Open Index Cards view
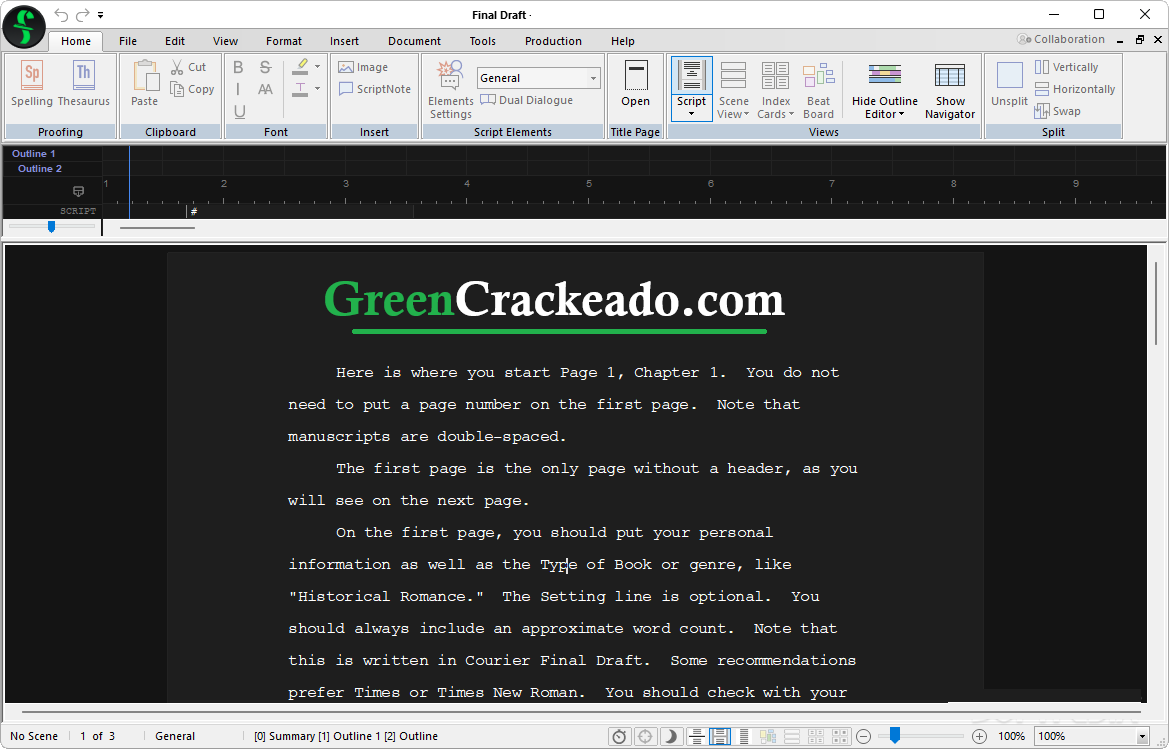 click(775, 89)
